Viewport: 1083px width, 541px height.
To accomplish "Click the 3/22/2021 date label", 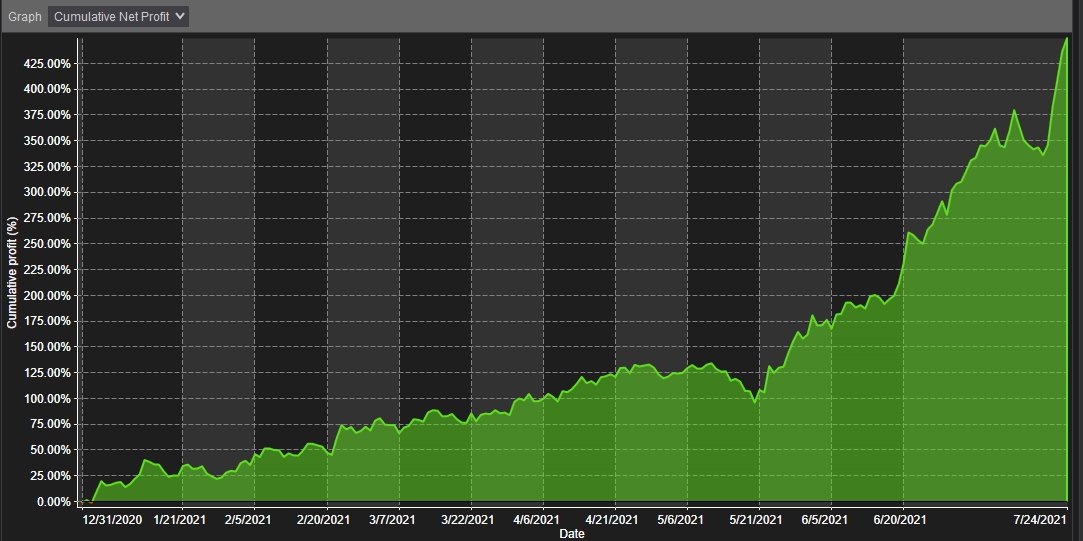I will point(468,520).
